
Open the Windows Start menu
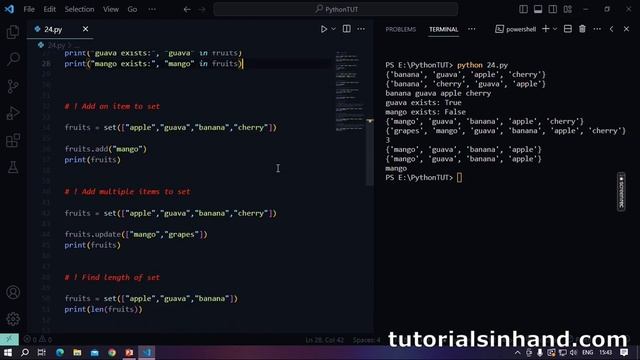tap(8, 352)
